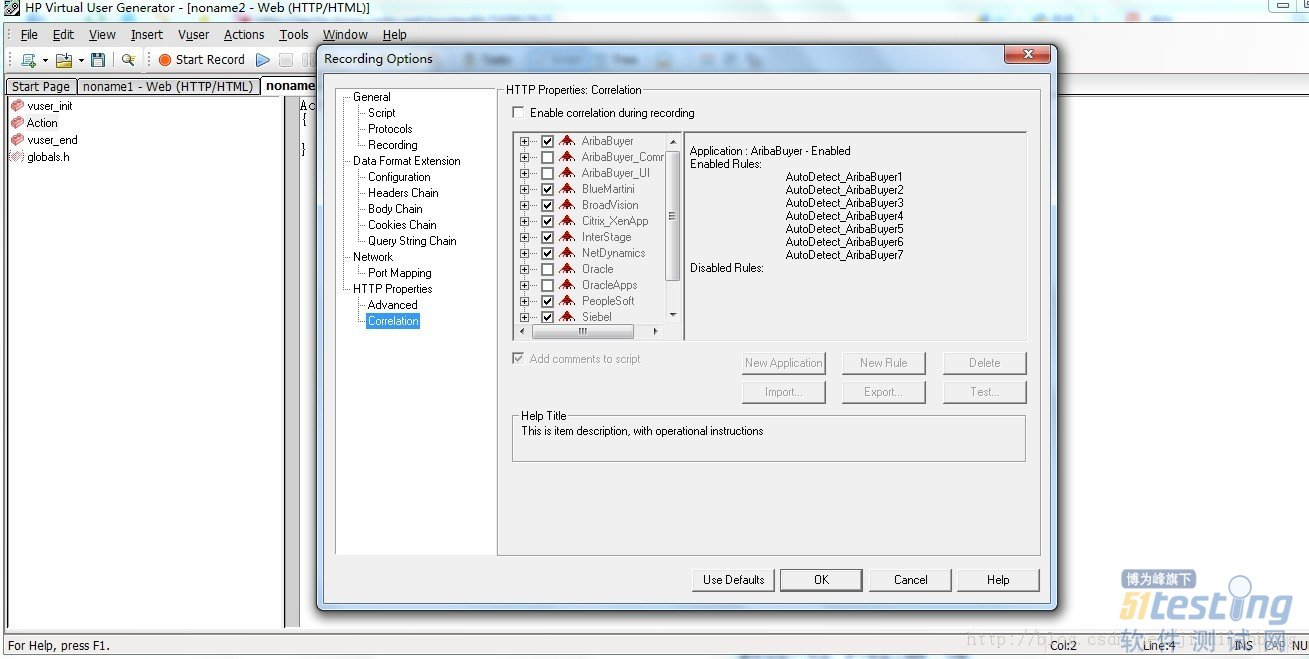Switch to noname1 - Web (HTTP/HTML) tab
The width and height of the screenshot is (1309, 659).
tap(167, 87)
